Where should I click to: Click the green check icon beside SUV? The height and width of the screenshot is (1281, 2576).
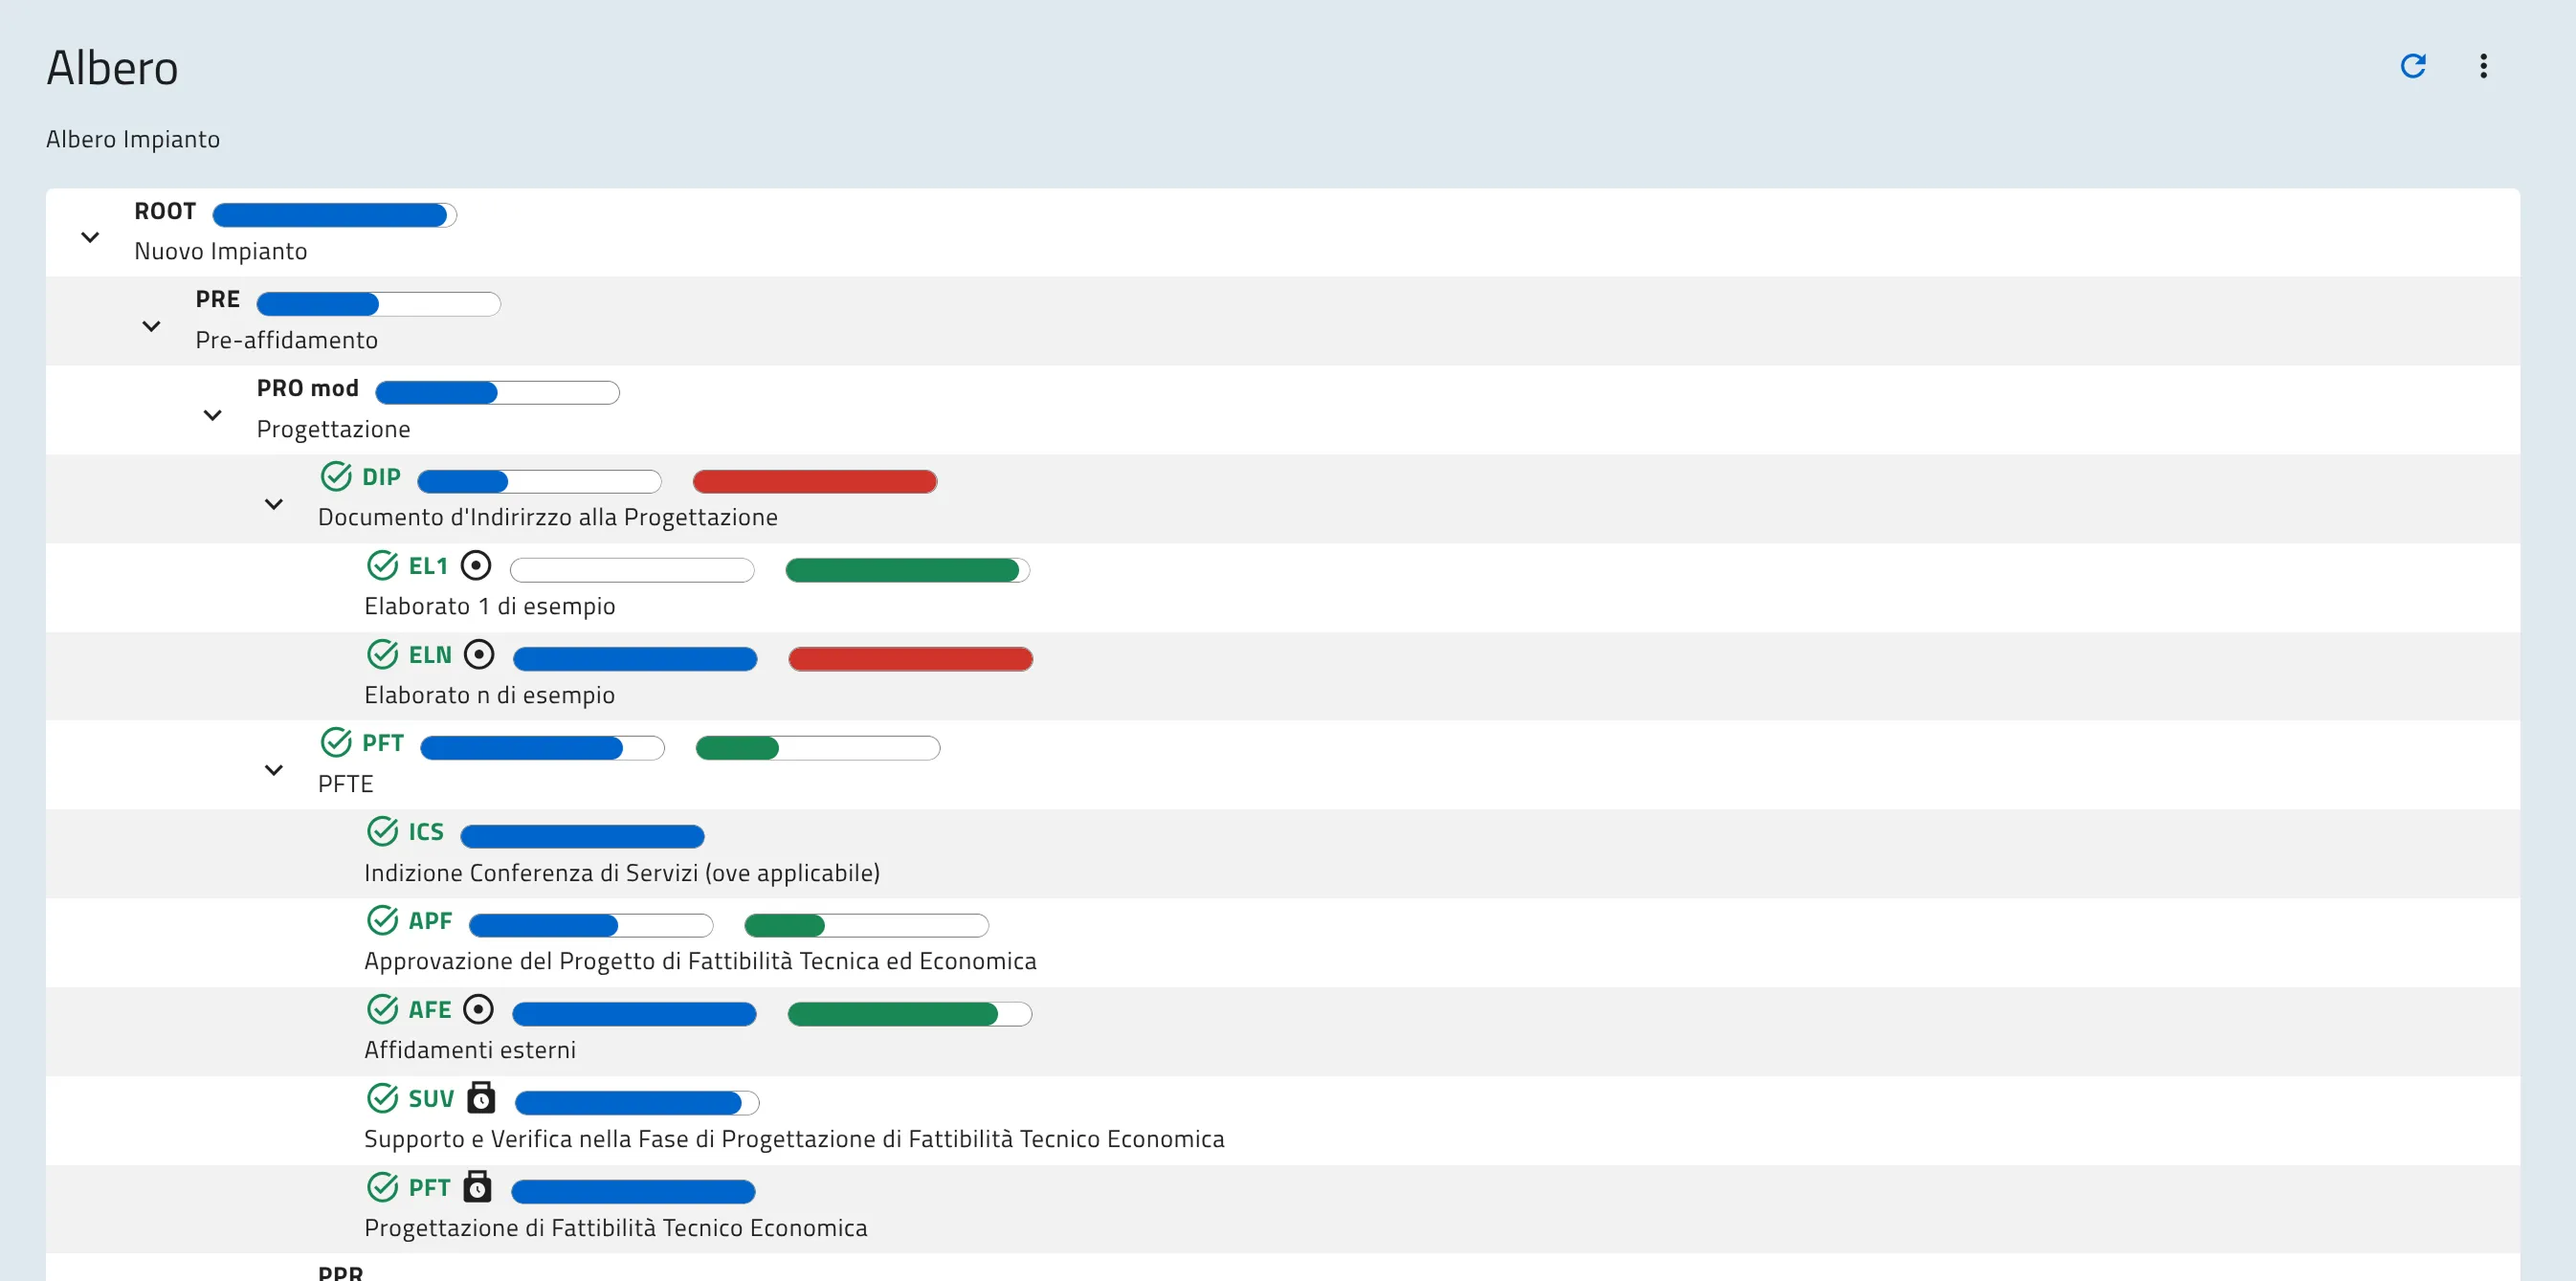[x=382, y=1099]
